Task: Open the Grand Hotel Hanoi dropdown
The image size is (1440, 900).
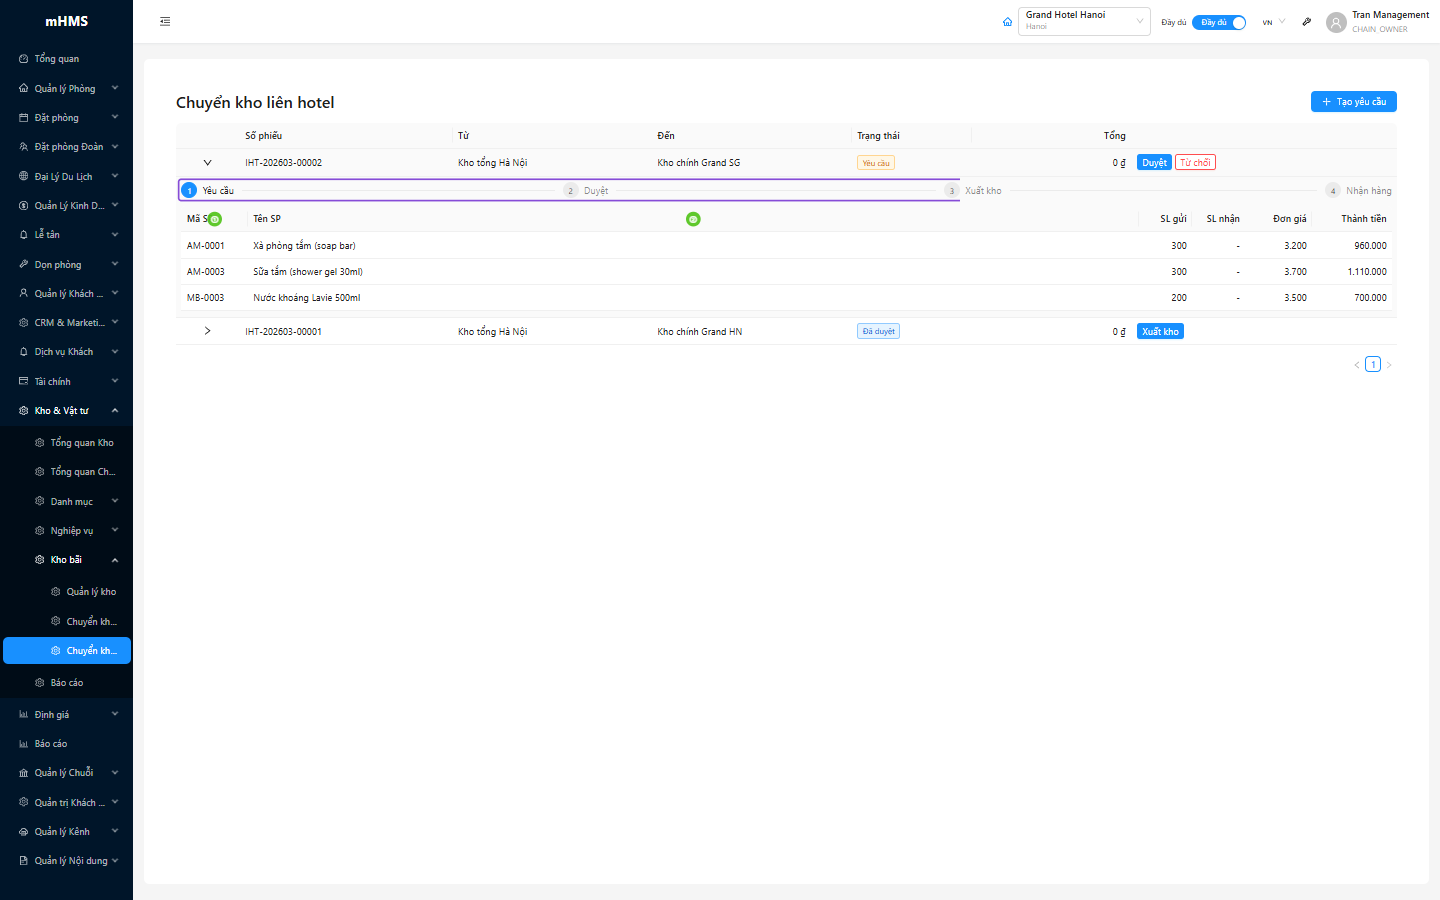Action: point(1083,21)
